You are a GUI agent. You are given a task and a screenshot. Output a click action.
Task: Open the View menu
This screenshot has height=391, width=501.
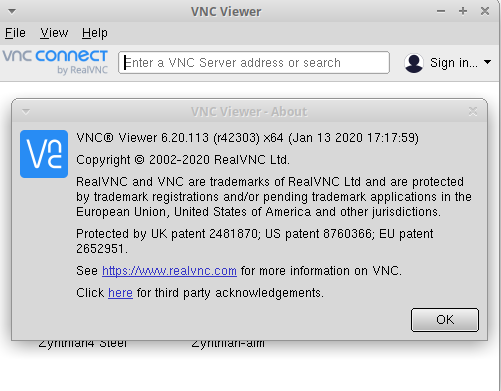pos(54,33)
